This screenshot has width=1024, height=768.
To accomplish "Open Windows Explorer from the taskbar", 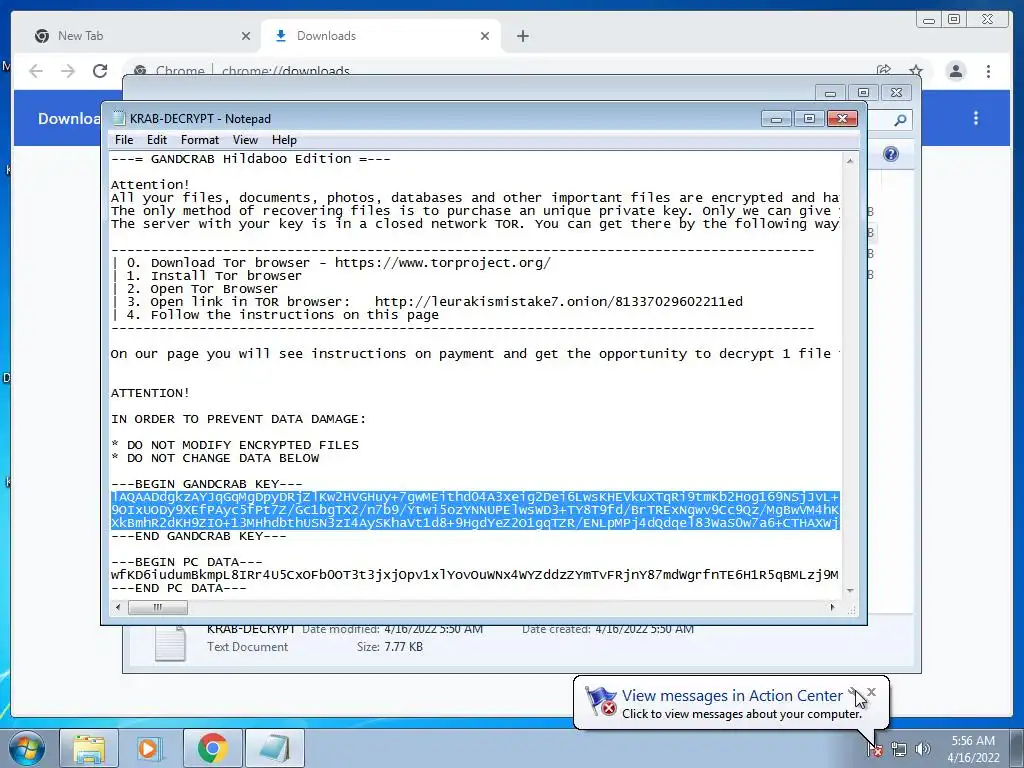I will click(x=88, y=748).
